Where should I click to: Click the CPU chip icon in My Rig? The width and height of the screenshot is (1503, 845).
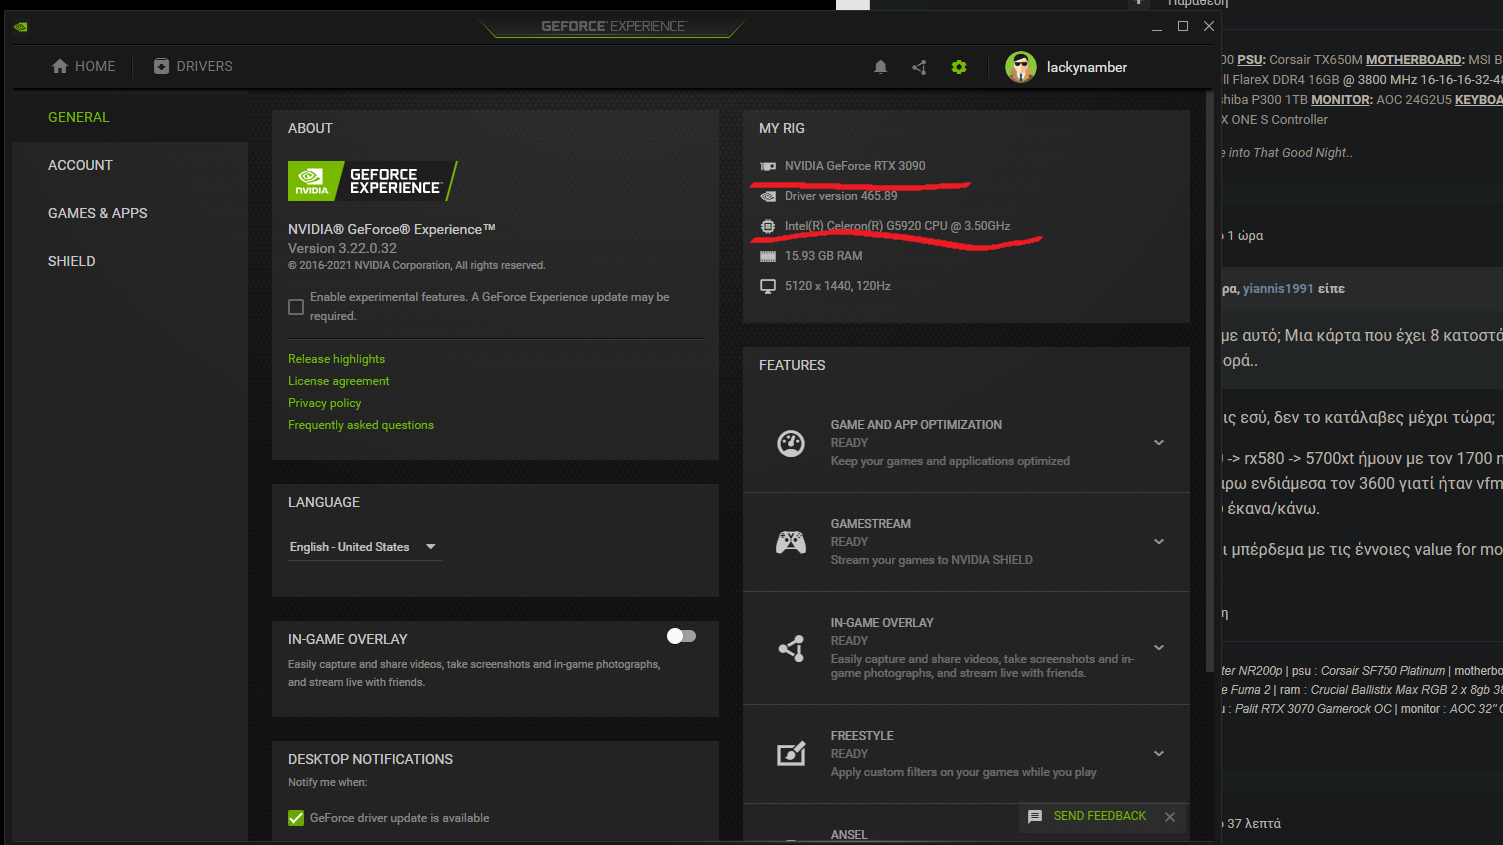(768, 226)
